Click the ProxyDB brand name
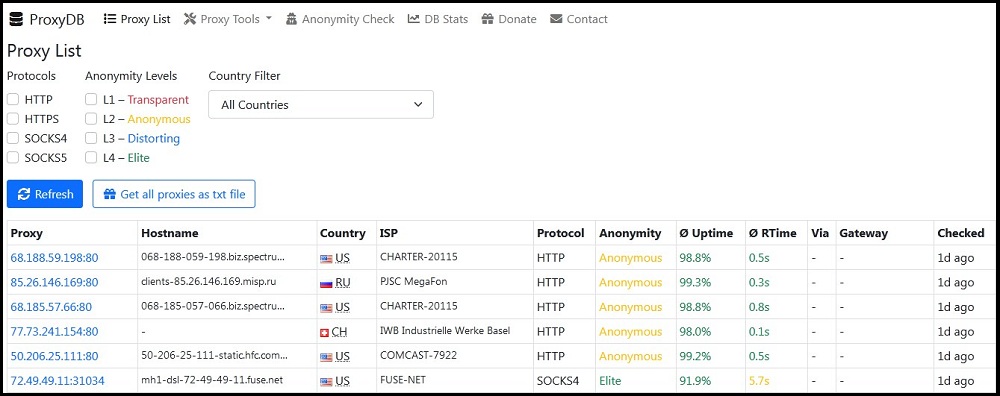The image size is (1000, 396). [x=57, y=19]
